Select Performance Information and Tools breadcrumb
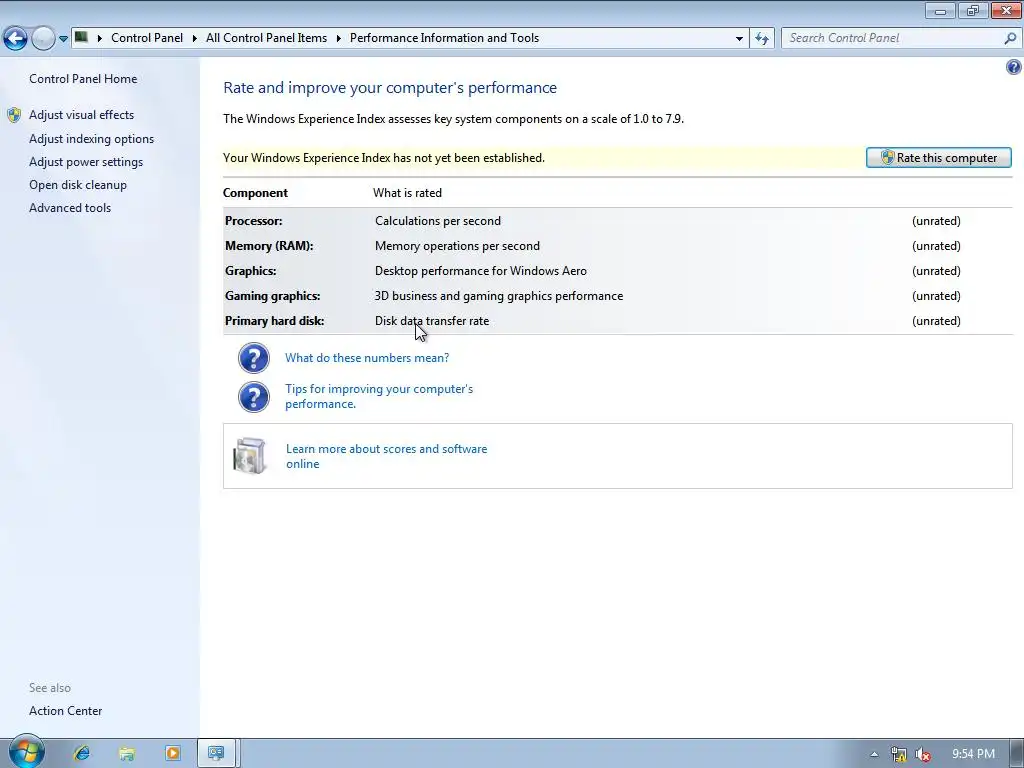The height and width of the screenshot is (768, 1024). tap(444, 38)
